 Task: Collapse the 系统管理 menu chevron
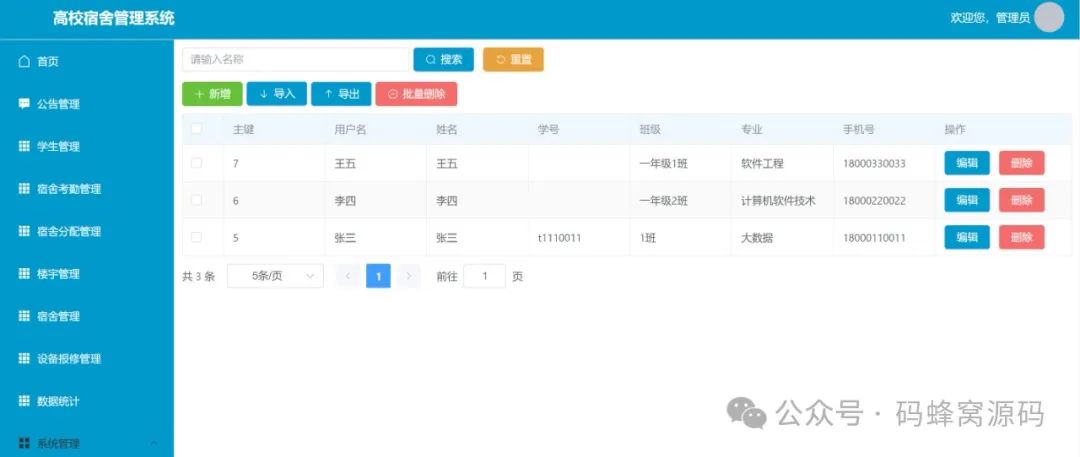pyautogui.click(x=154, y=443)
